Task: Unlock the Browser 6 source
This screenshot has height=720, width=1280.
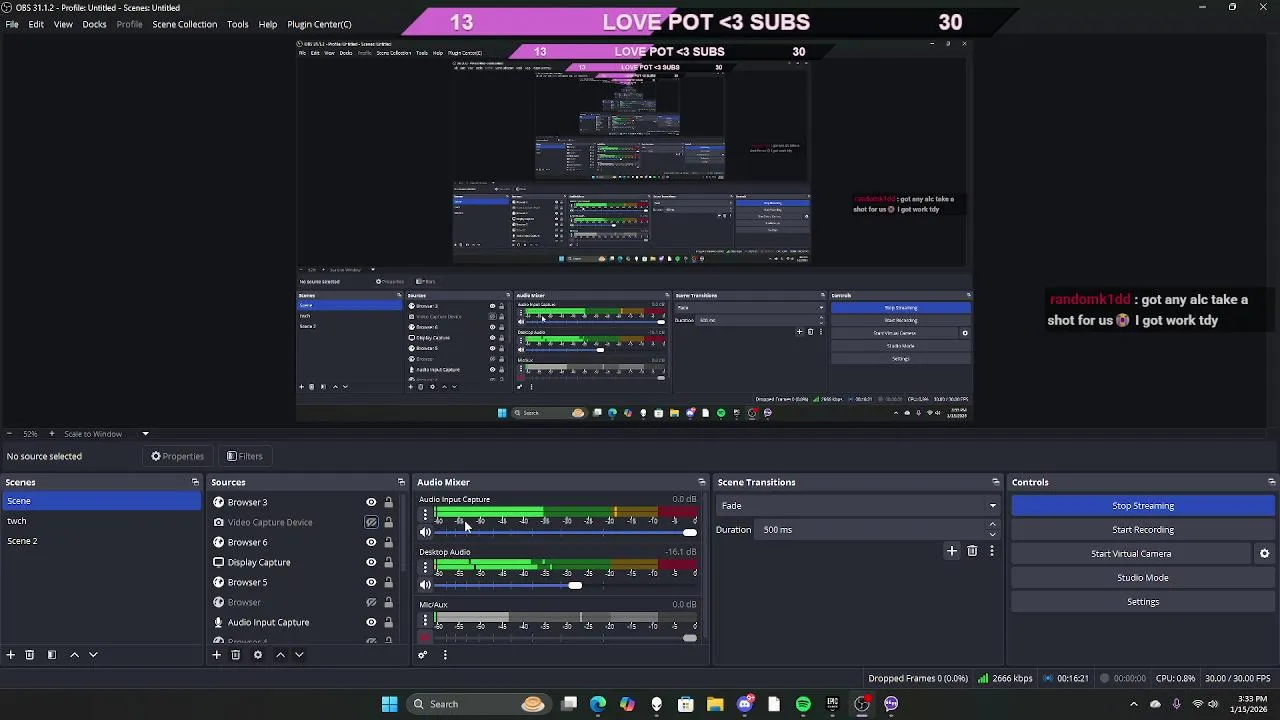Action: tap(389, 542)
